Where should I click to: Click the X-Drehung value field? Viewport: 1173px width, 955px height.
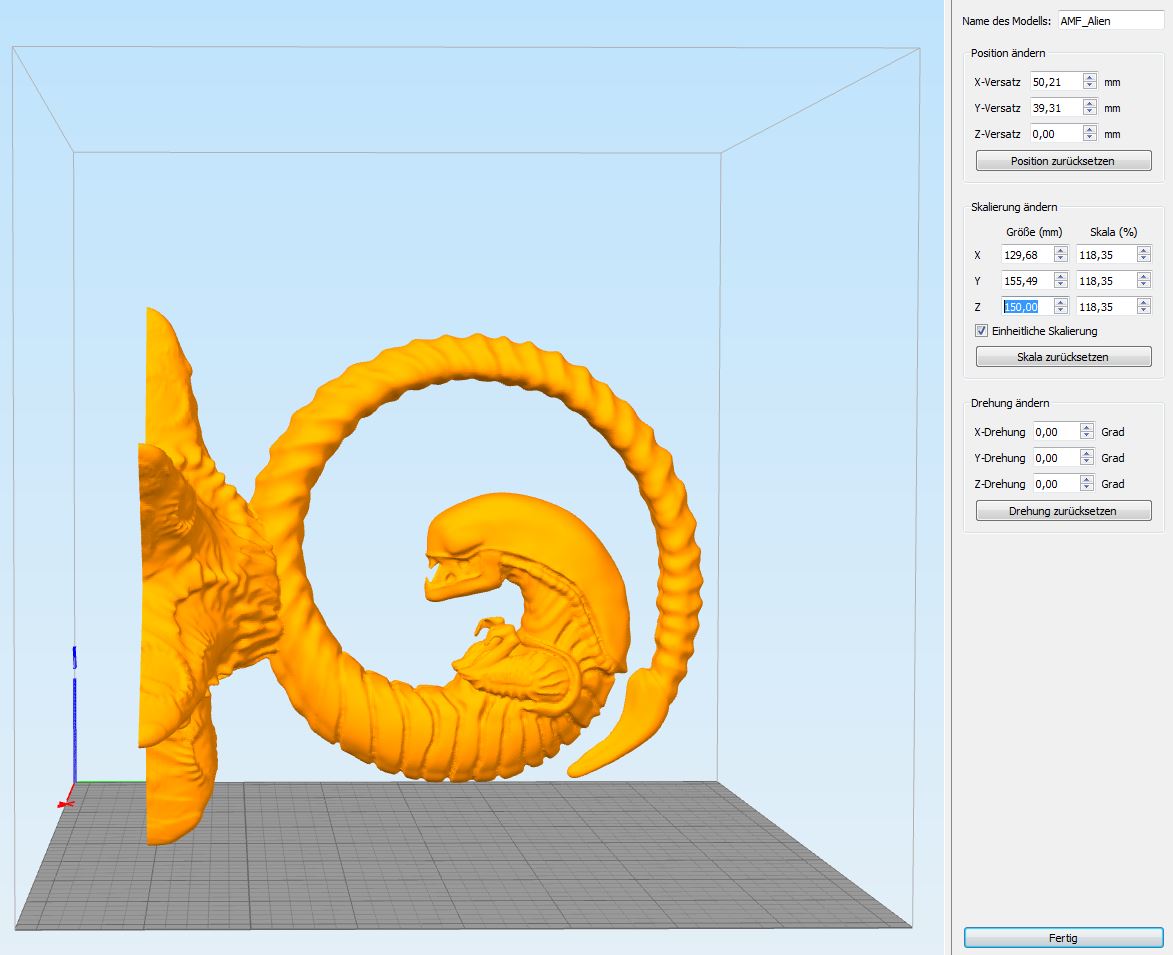(x=1056, y=432)
